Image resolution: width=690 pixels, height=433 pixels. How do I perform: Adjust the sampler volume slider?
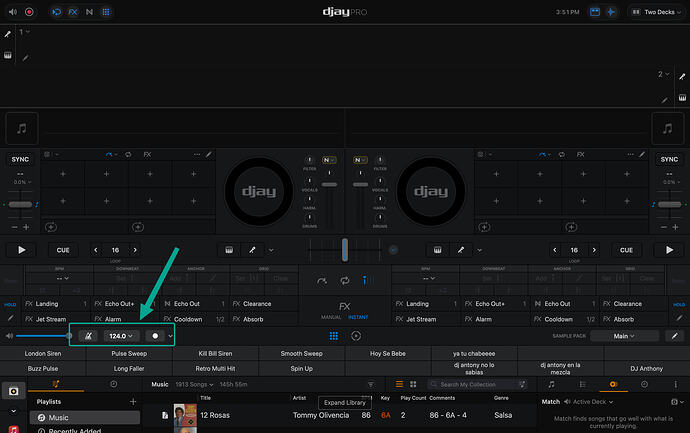(42, 336)
